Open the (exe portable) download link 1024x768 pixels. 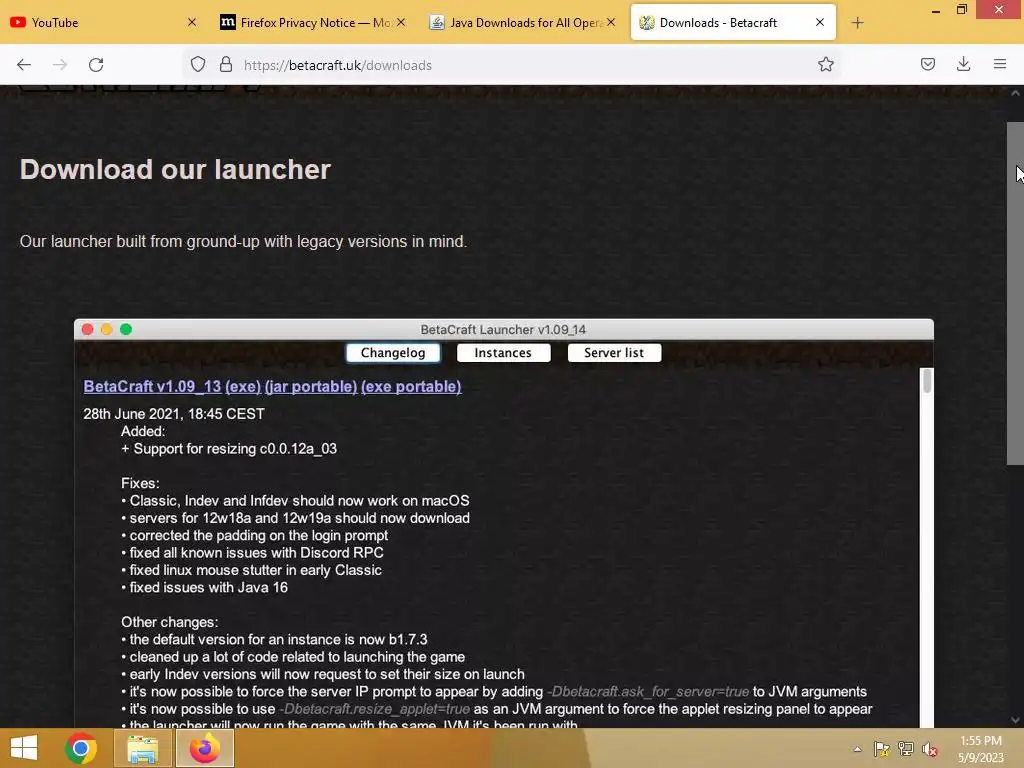[411, 387]
